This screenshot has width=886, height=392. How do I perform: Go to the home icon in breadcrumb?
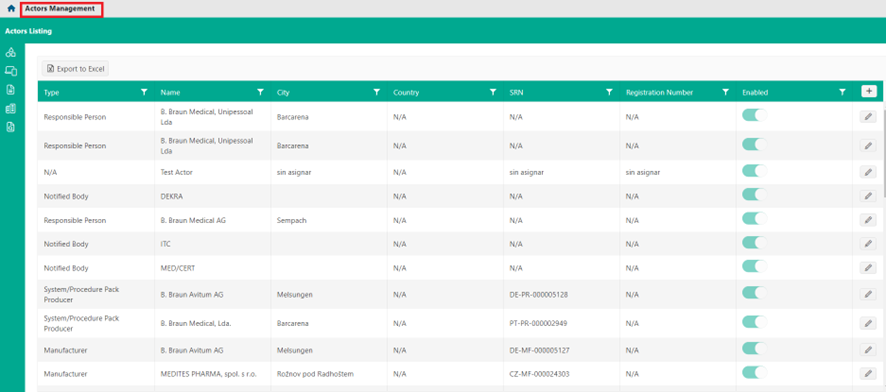click(x=11, y=9)
